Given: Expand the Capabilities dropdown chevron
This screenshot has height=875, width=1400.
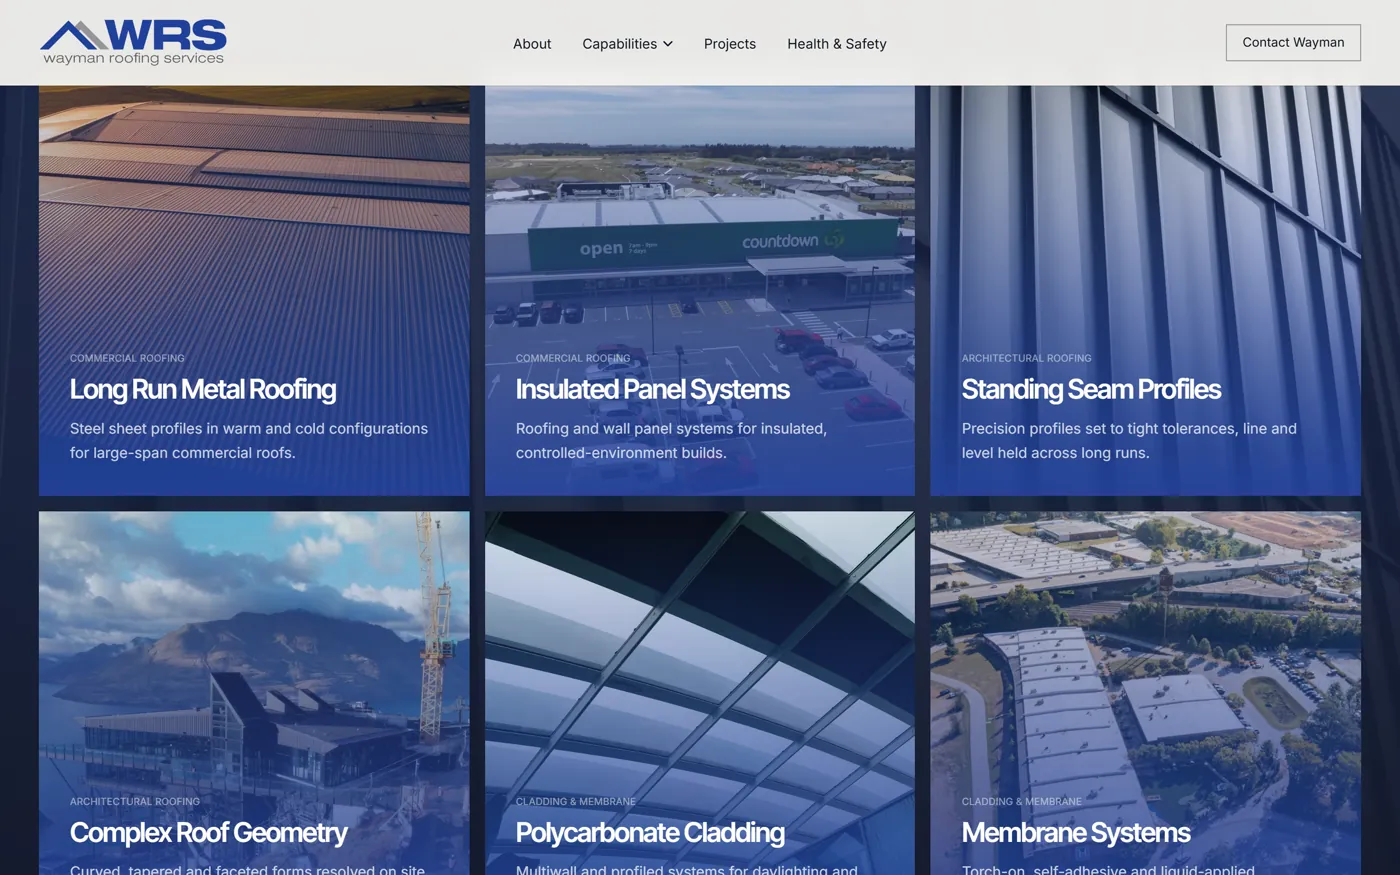Looking at the screenshot, I should click(x=668, y=44).
